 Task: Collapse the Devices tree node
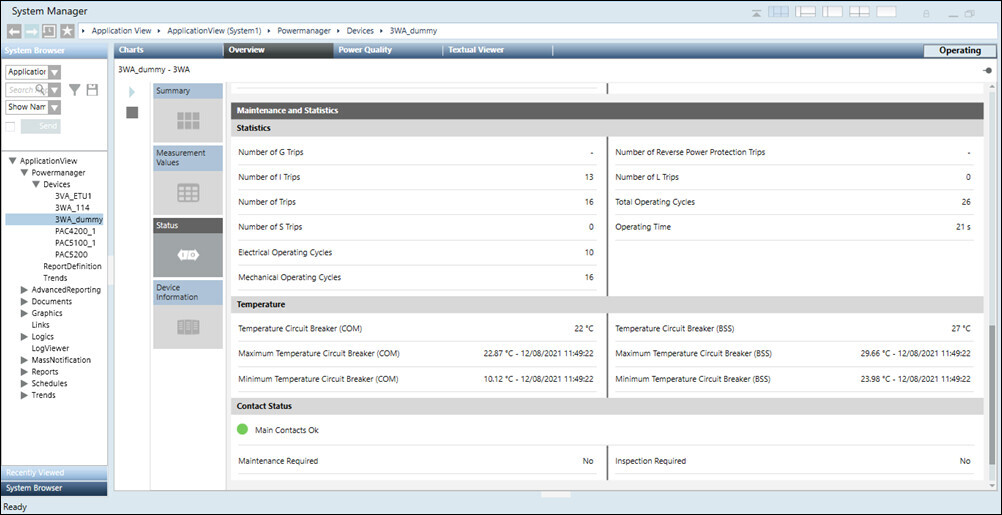click(36, 184)
